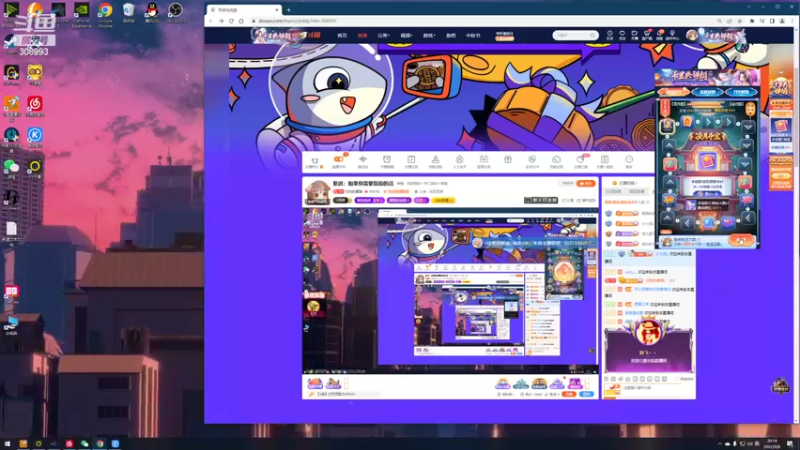
Task: Open a new Chrome tab
Action: click(x=289, y=10)
